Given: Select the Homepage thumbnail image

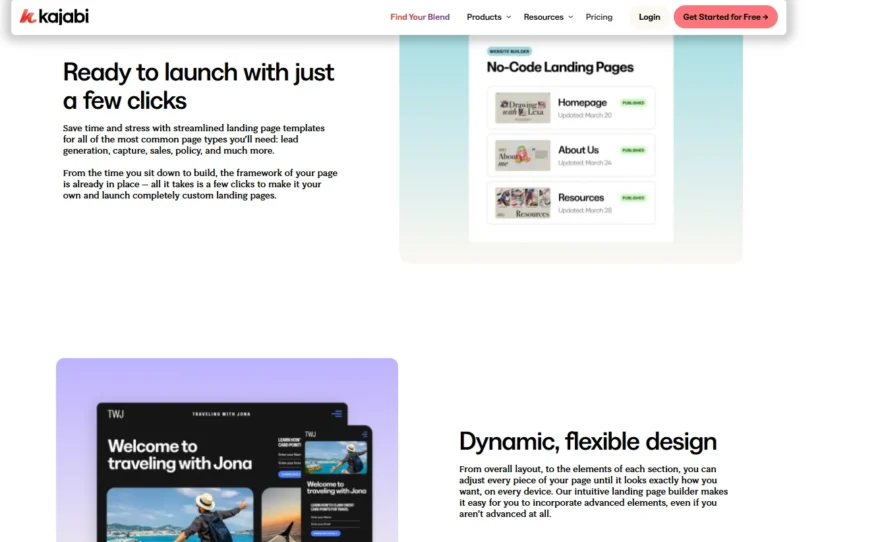Looking at the screenshot, I should (523, 108).
